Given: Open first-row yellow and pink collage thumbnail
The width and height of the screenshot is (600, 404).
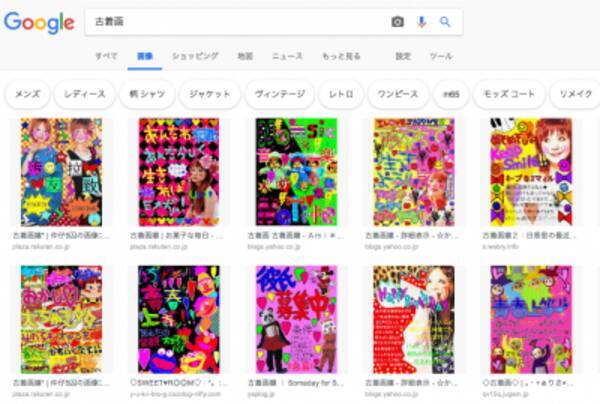Looking at the screenshot, I should [414, 172].
